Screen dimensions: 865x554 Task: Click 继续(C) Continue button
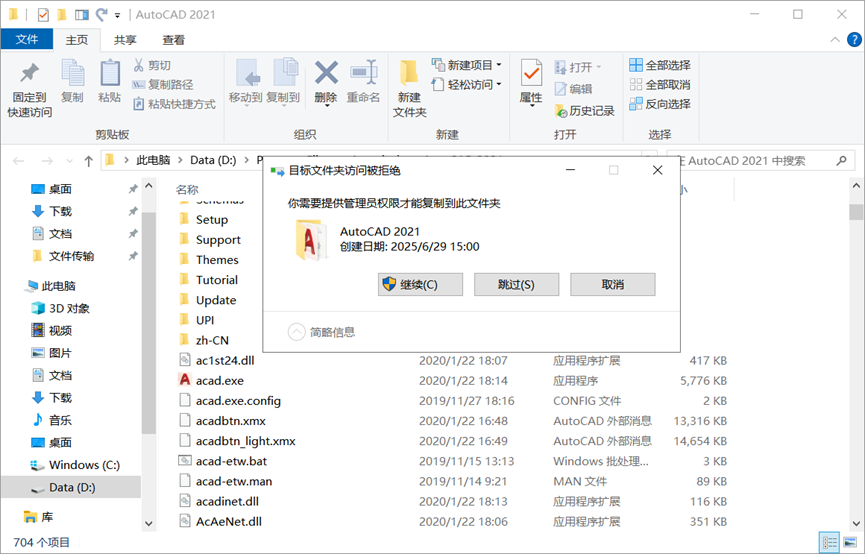[420, 284]
